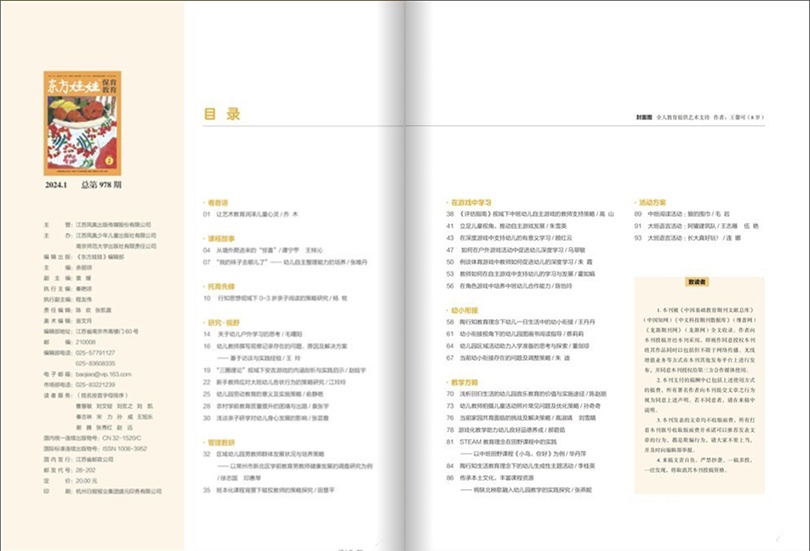Click the 总第 978 期 issue number
The height and width of the screenshot is (551, 810).
tap(101, 185)
